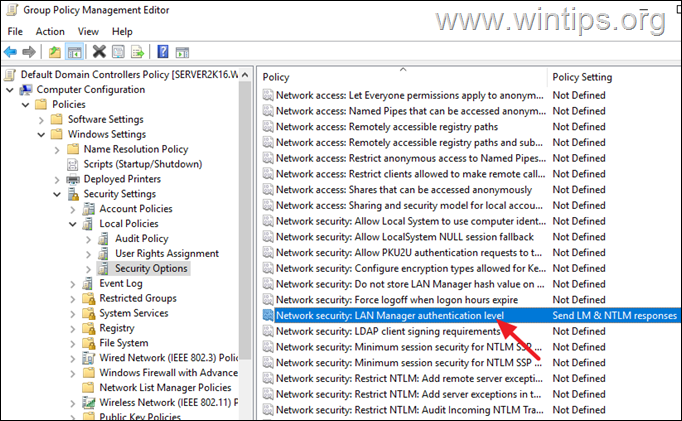The image size is (682, 421).
Task: Select Default Domain Controllers Policy root node
Action: [x=129, y=74]
